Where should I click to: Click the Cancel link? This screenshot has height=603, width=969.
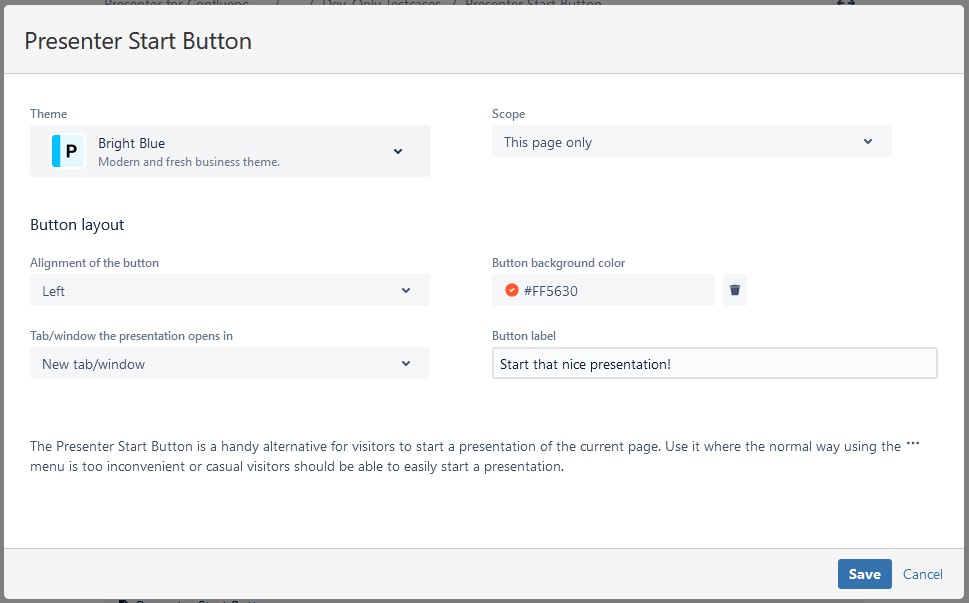[922, 574]
